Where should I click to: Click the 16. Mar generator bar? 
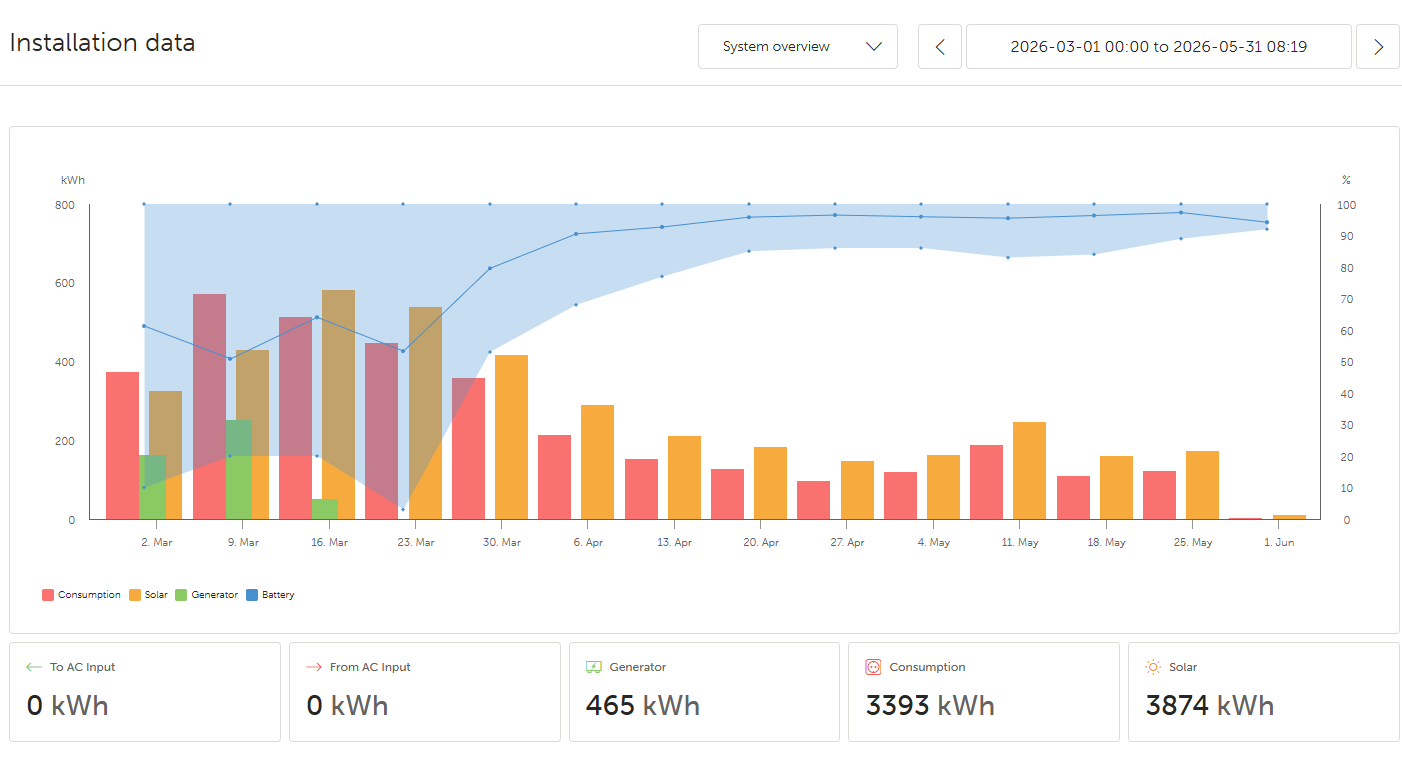pos(325,509)
